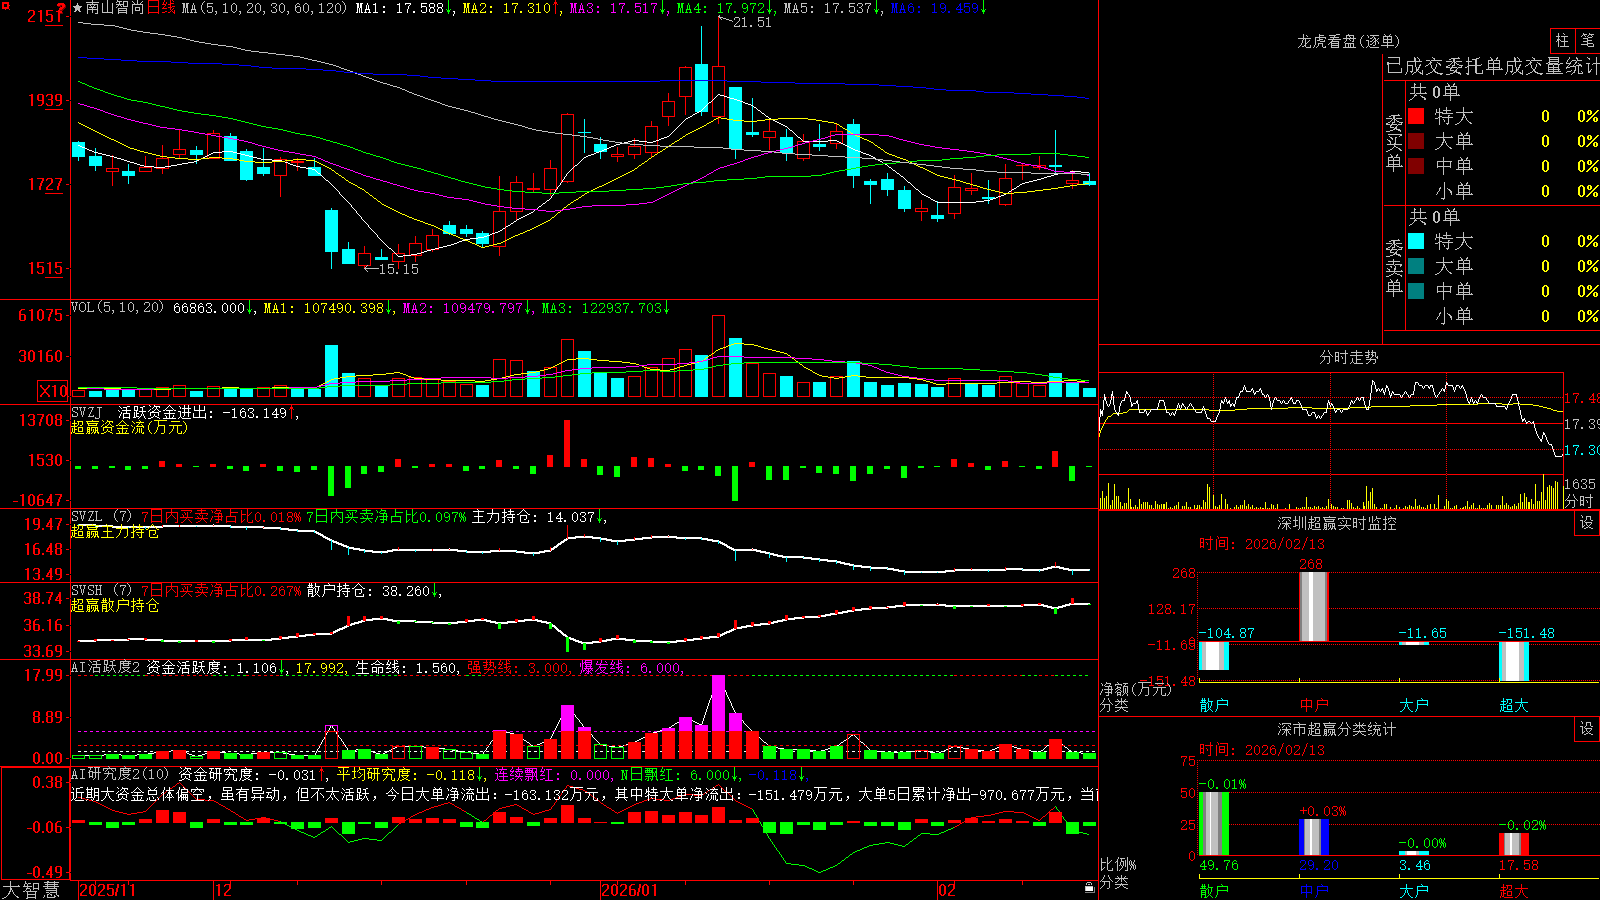Screen dimensions: 1600x900
Task: Click the 龙虎看盘(逐单) panel title
Action: pyautogui.click(x=1348, y=41)
